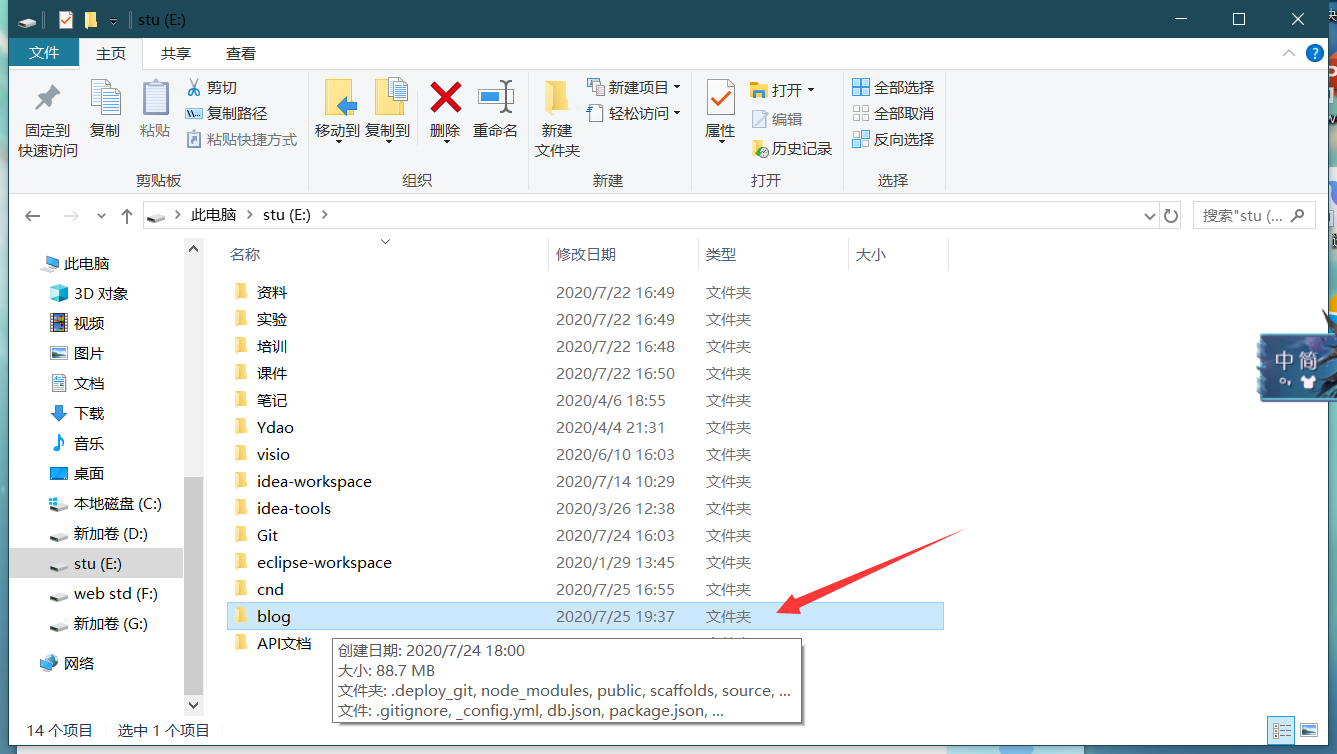1337x754 pixels.
Task: Click chevron before 此电脑 in path
Action: (178, 215)
